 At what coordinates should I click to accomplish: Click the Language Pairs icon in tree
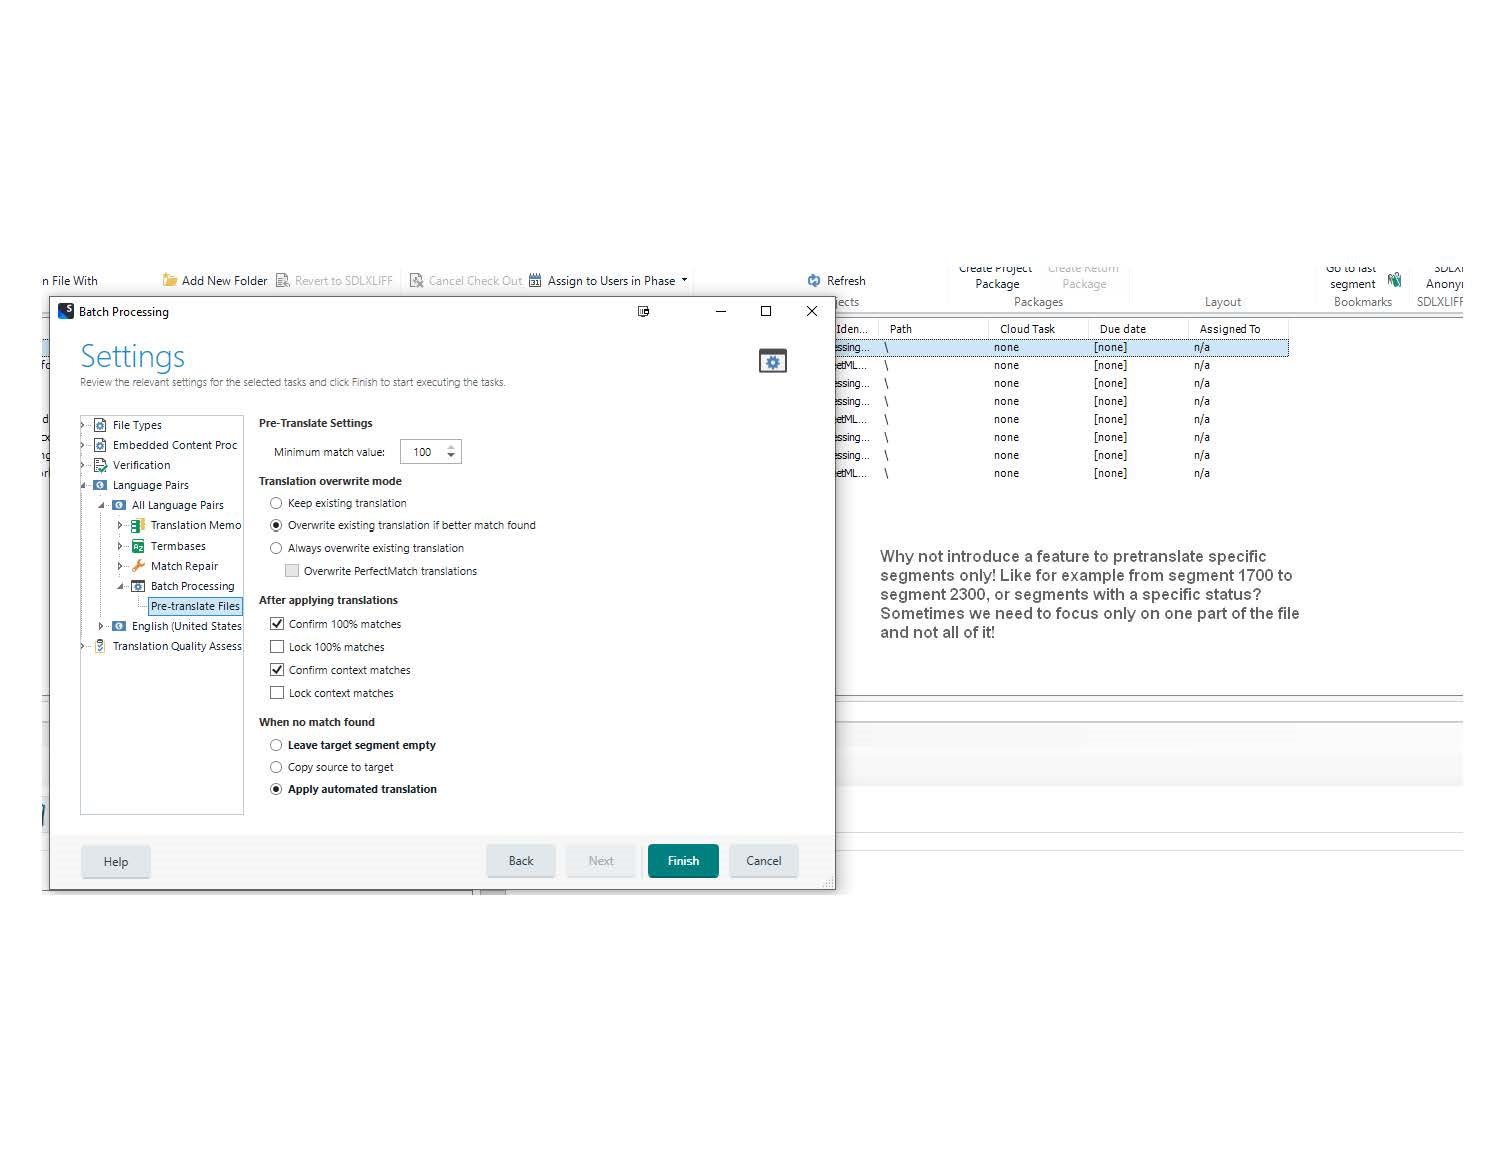click(100, 485)
